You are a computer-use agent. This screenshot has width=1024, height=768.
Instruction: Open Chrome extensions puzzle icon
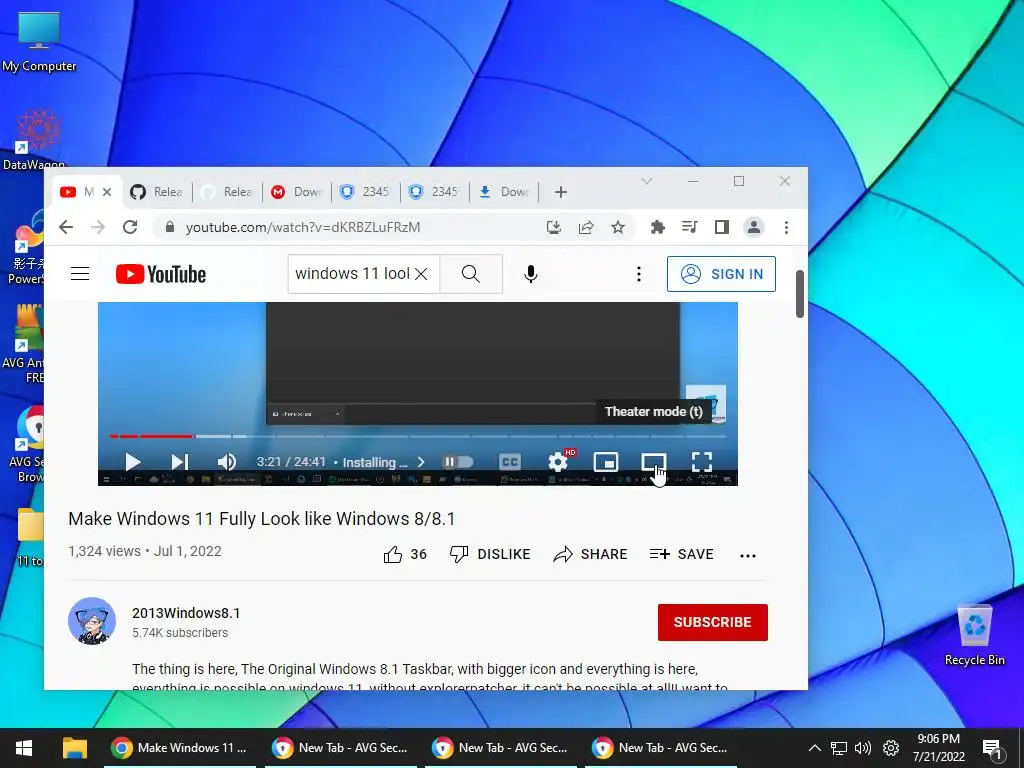click(658, 227)
